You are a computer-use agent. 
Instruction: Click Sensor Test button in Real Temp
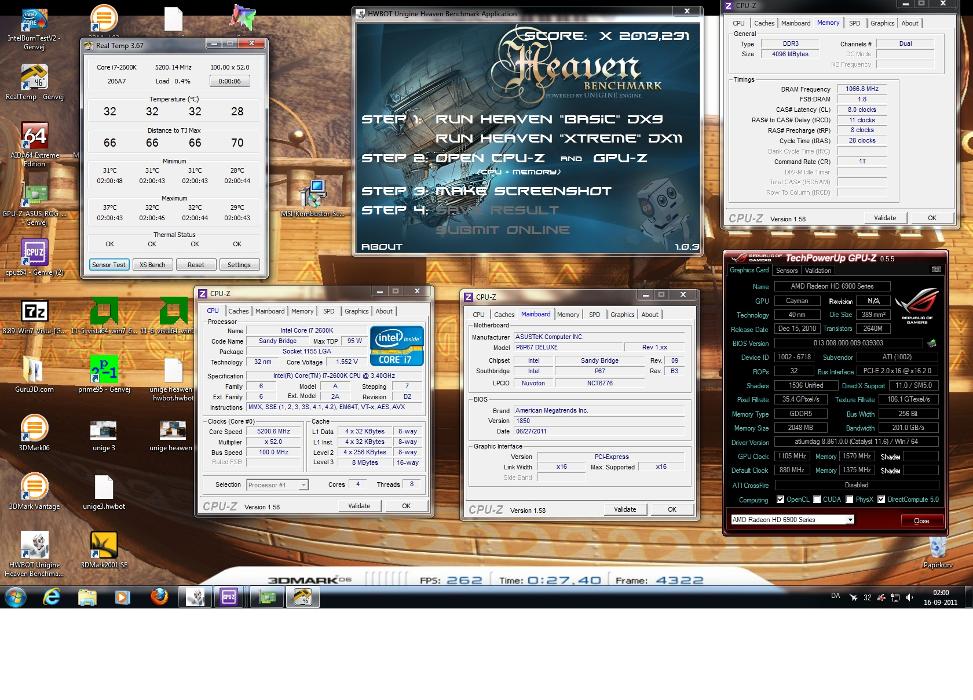click(109, 264)
